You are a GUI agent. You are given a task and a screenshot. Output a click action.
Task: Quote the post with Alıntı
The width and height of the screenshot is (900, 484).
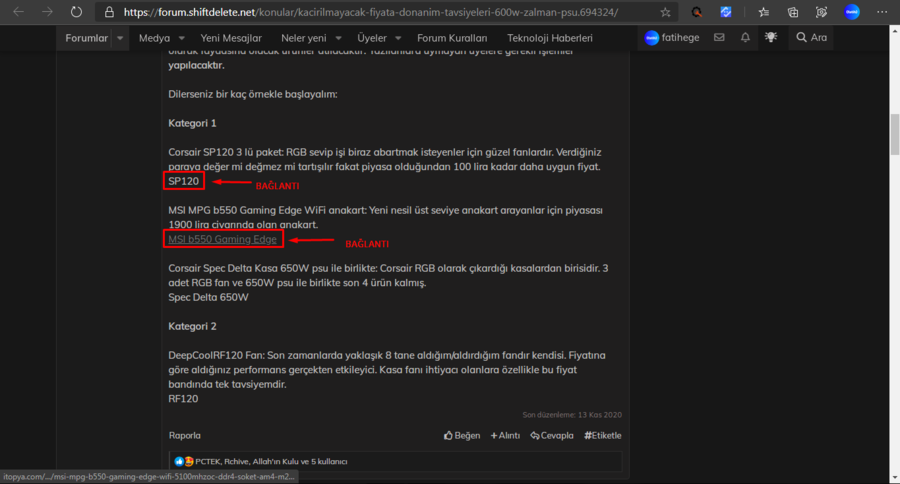click(x=505, y=436)
